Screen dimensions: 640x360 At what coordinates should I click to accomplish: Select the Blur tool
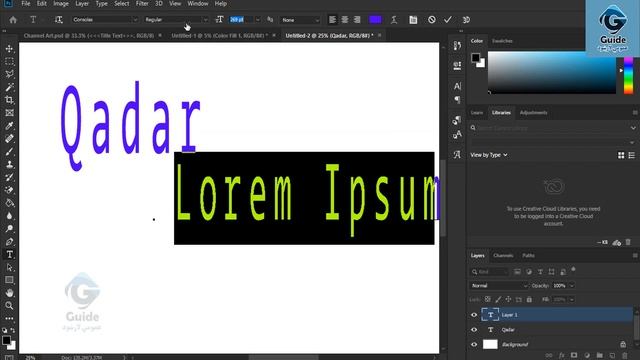pyautogui.click(x=9, y=216)
